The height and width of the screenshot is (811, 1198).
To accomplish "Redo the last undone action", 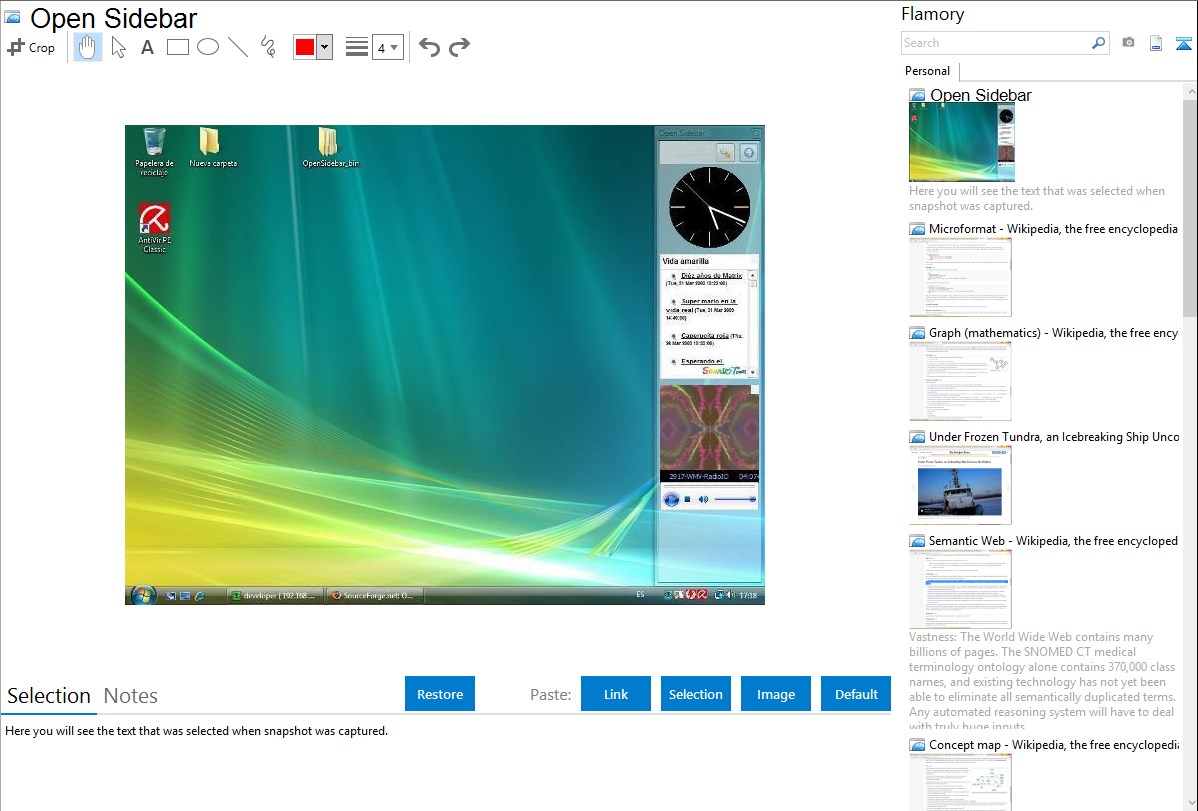I will (x=459, y=47).
